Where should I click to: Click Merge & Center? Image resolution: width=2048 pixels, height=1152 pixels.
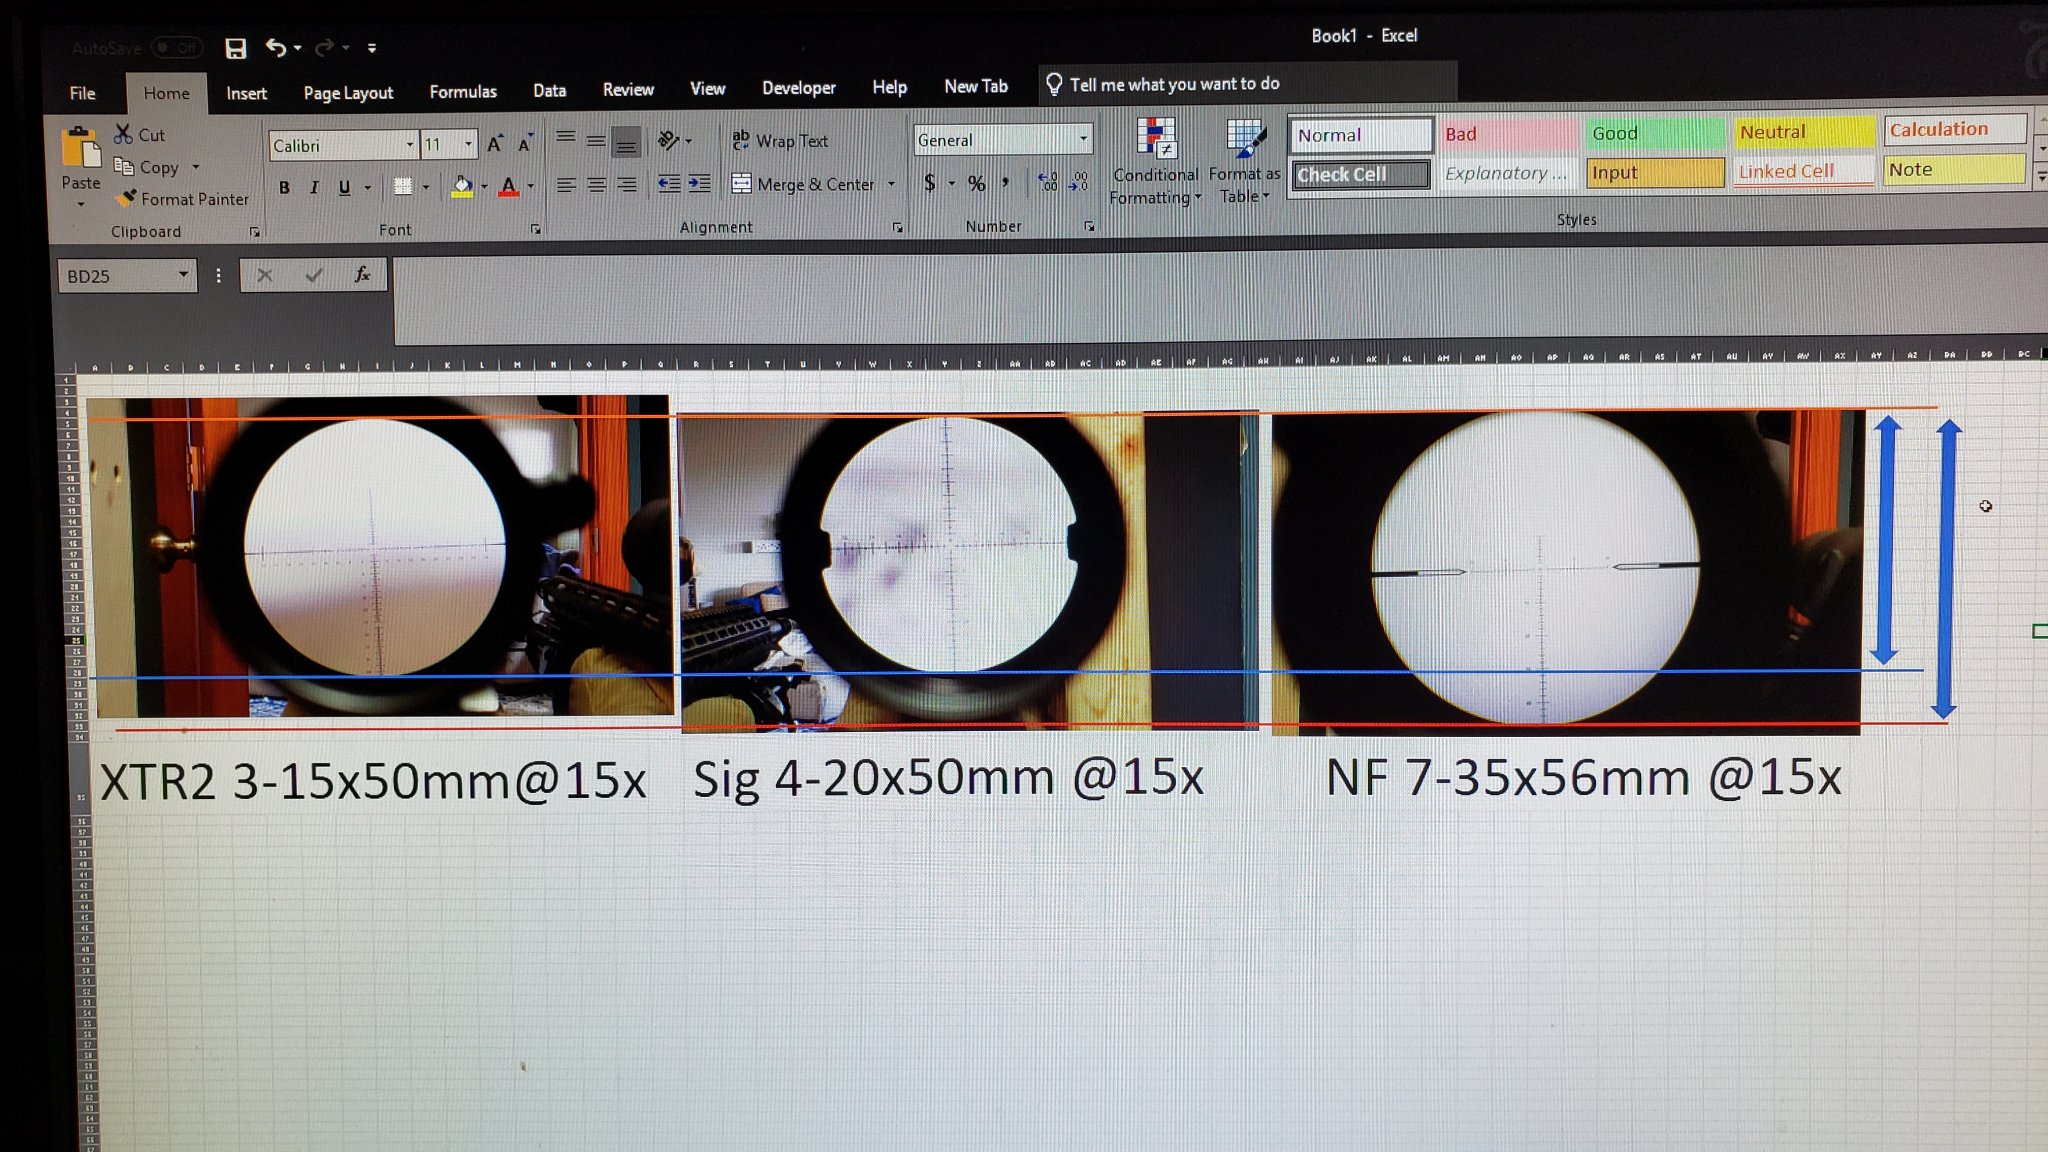[x=803, y=184]
